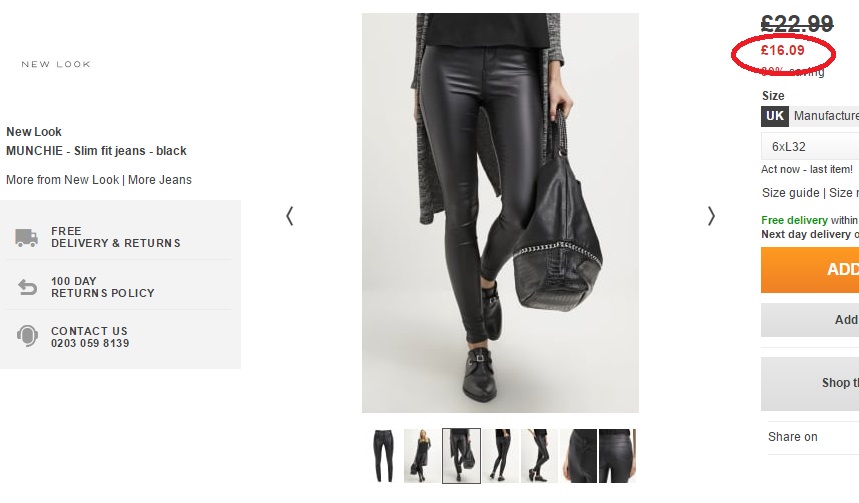Click the New Look brand logo
Screen dimensions: 859x503
[x=56, y=64]
